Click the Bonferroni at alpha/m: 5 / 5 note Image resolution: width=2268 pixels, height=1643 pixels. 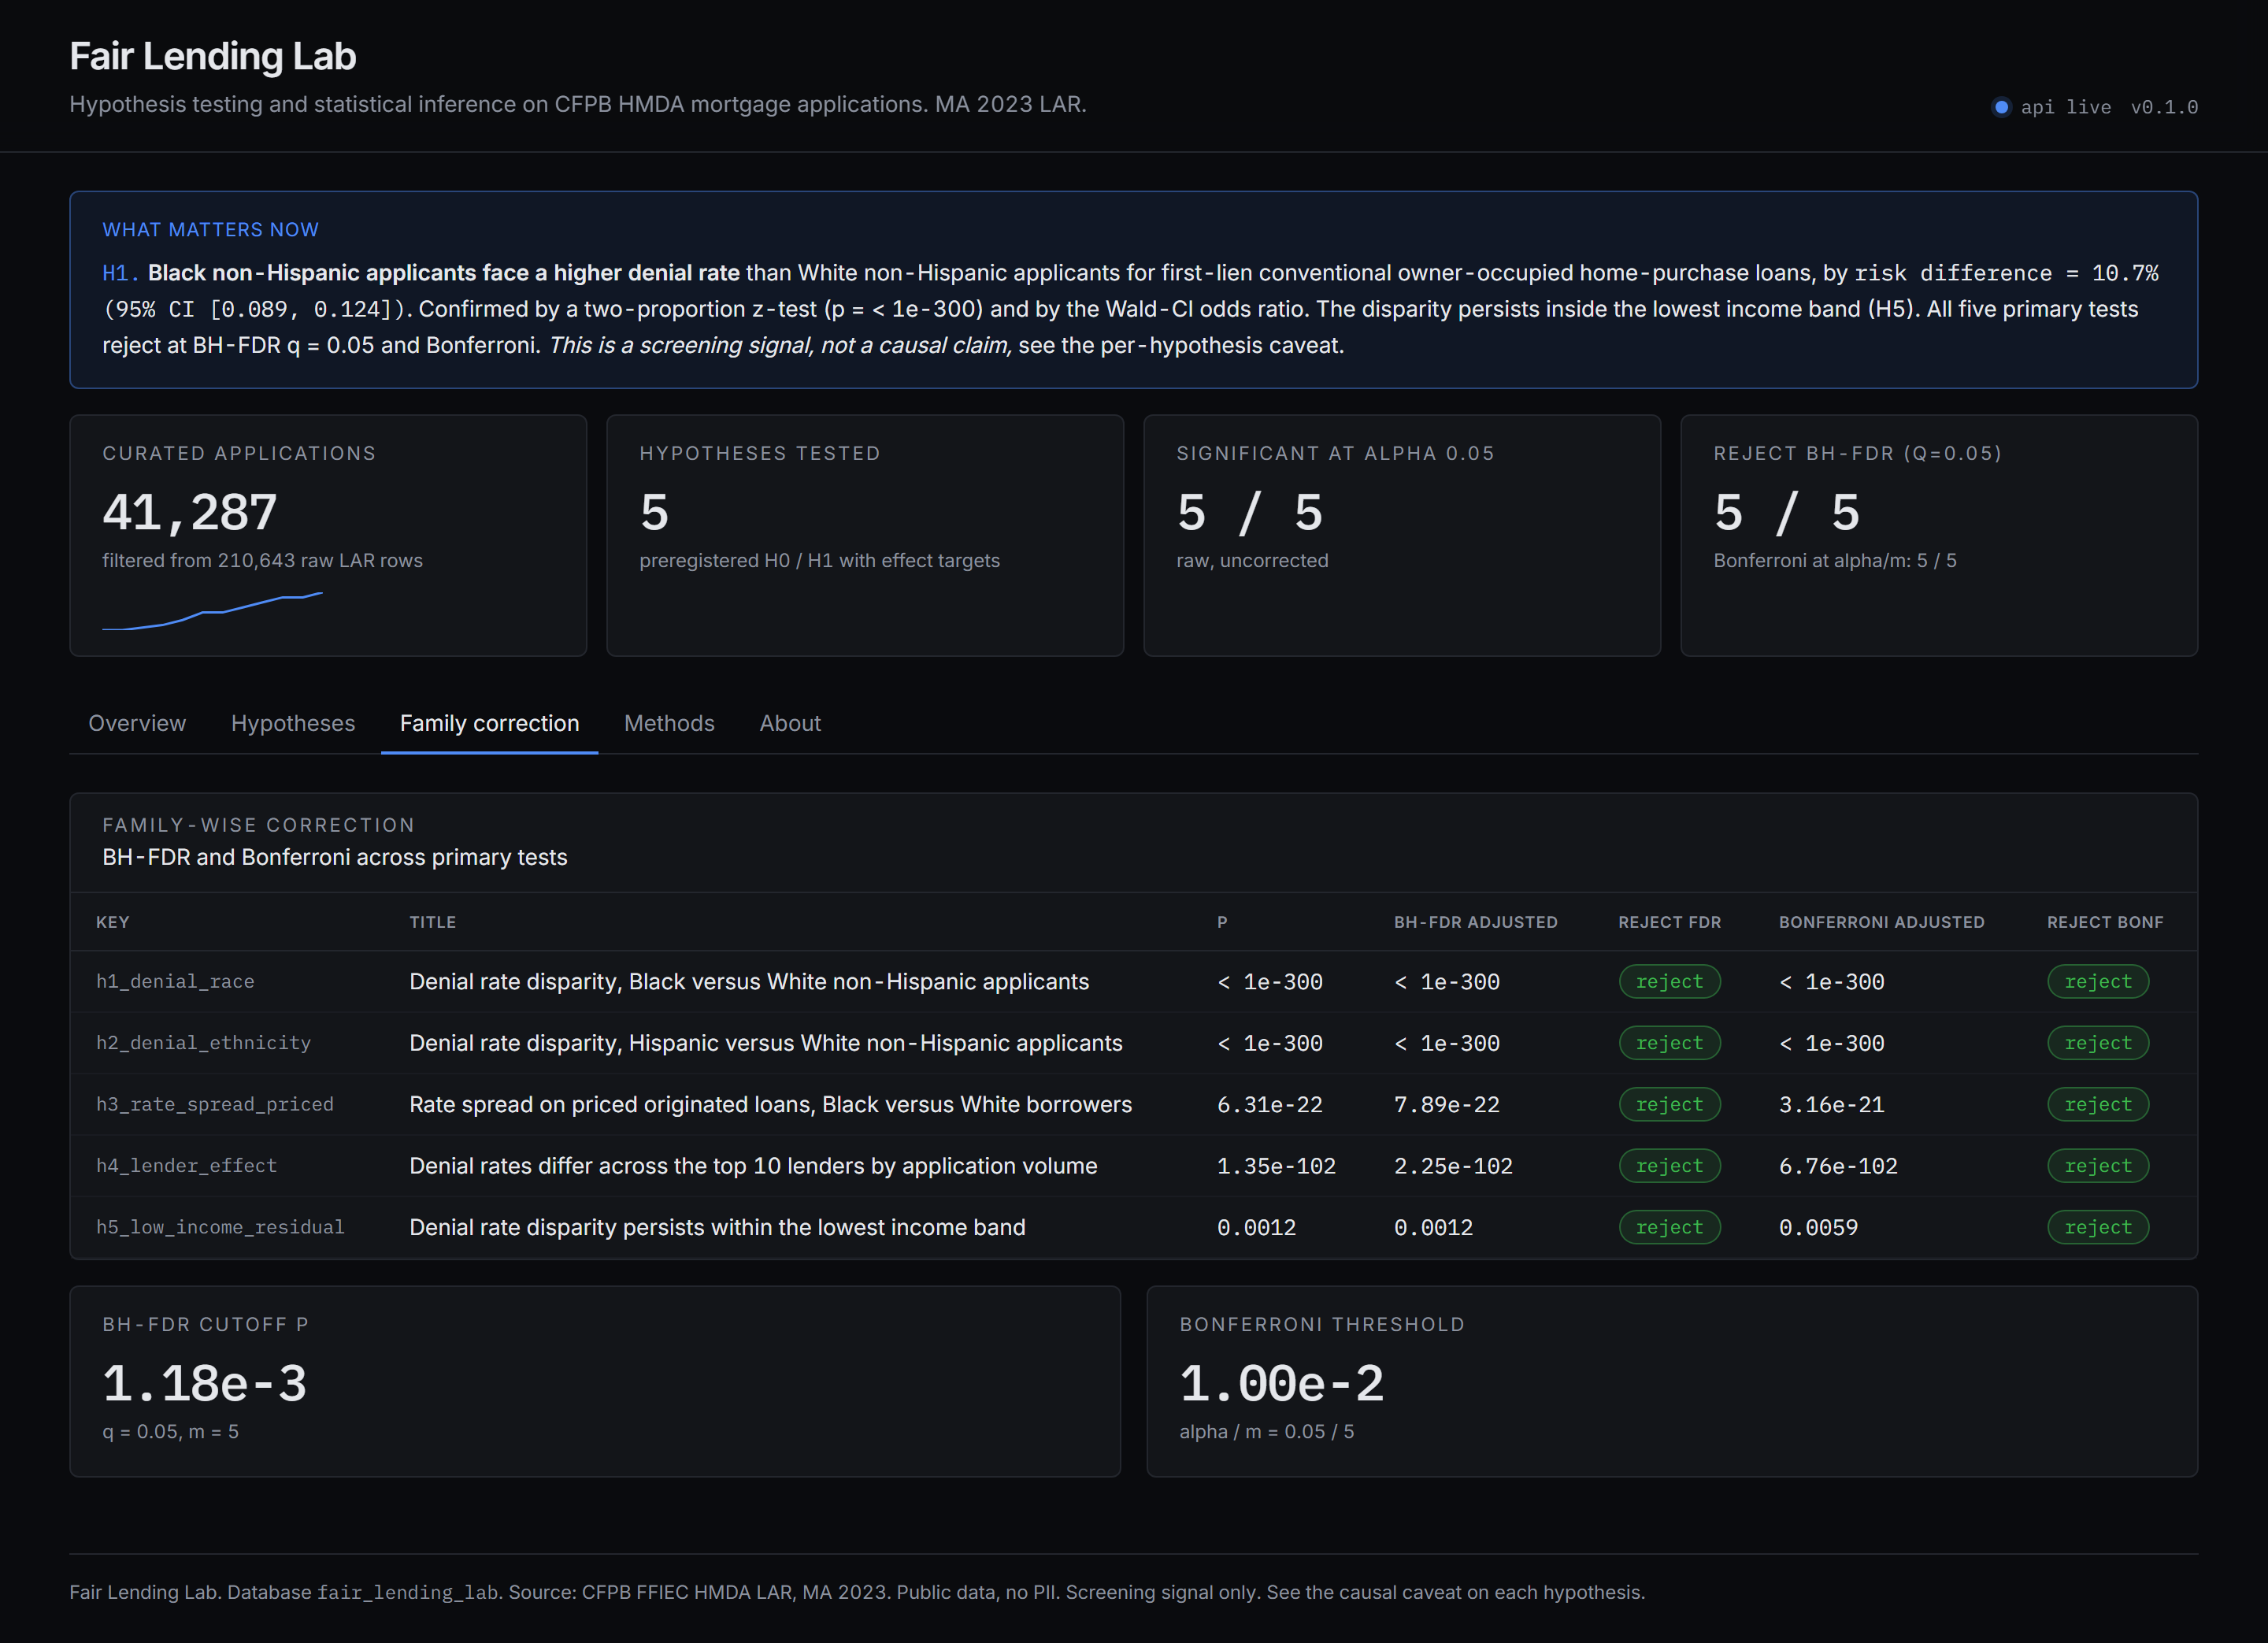coord(1835,561)
